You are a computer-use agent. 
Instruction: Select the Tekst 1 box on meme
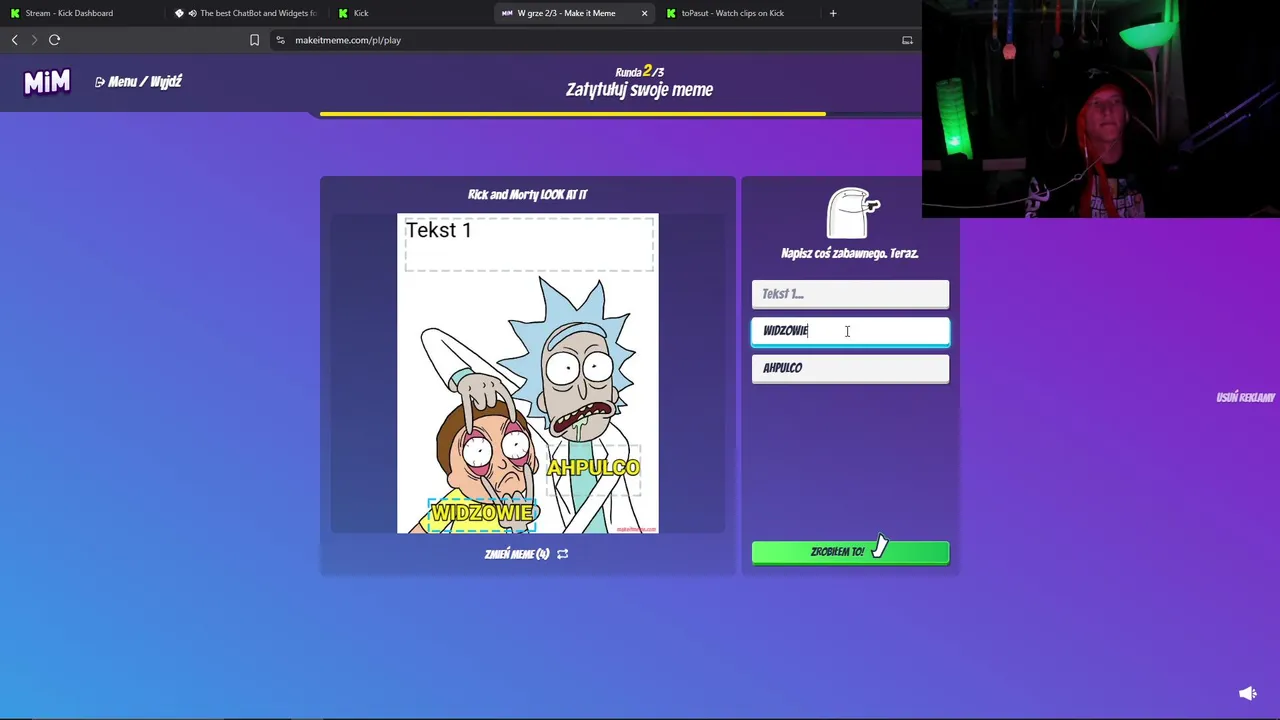[529, 244]
